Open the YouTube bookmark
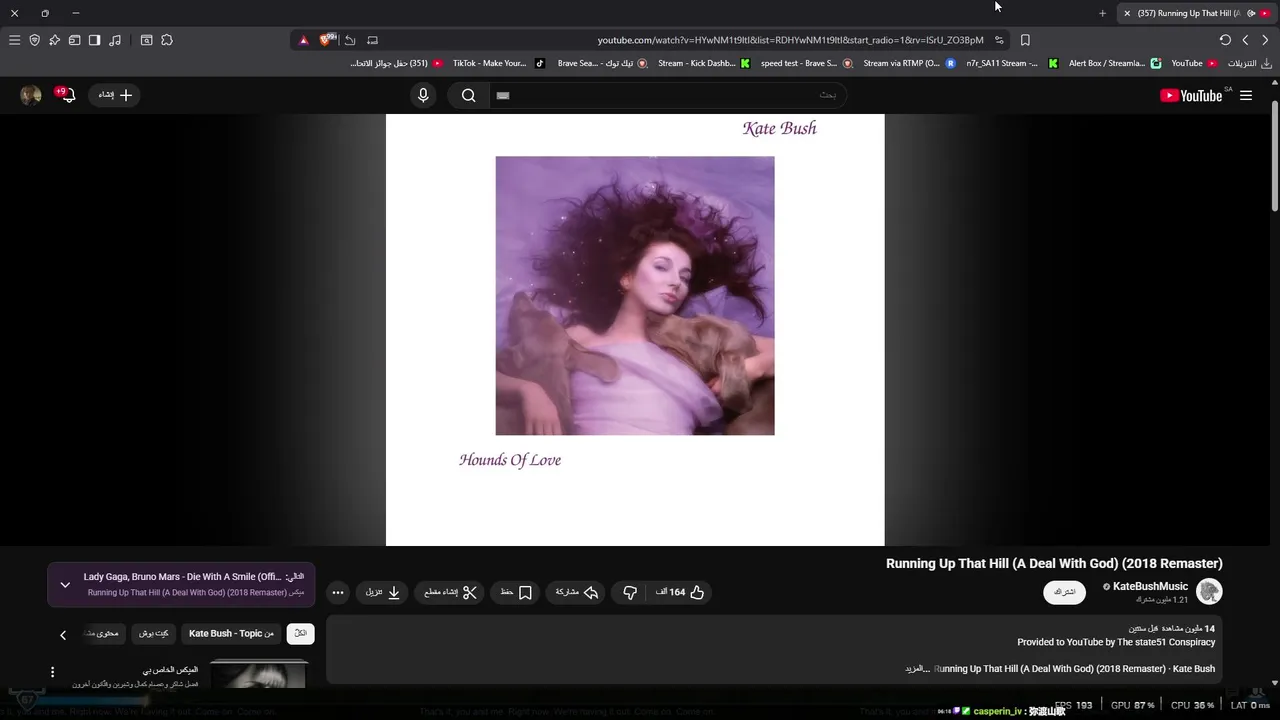Screen dimensions: 1280x720 (1194, 63)
